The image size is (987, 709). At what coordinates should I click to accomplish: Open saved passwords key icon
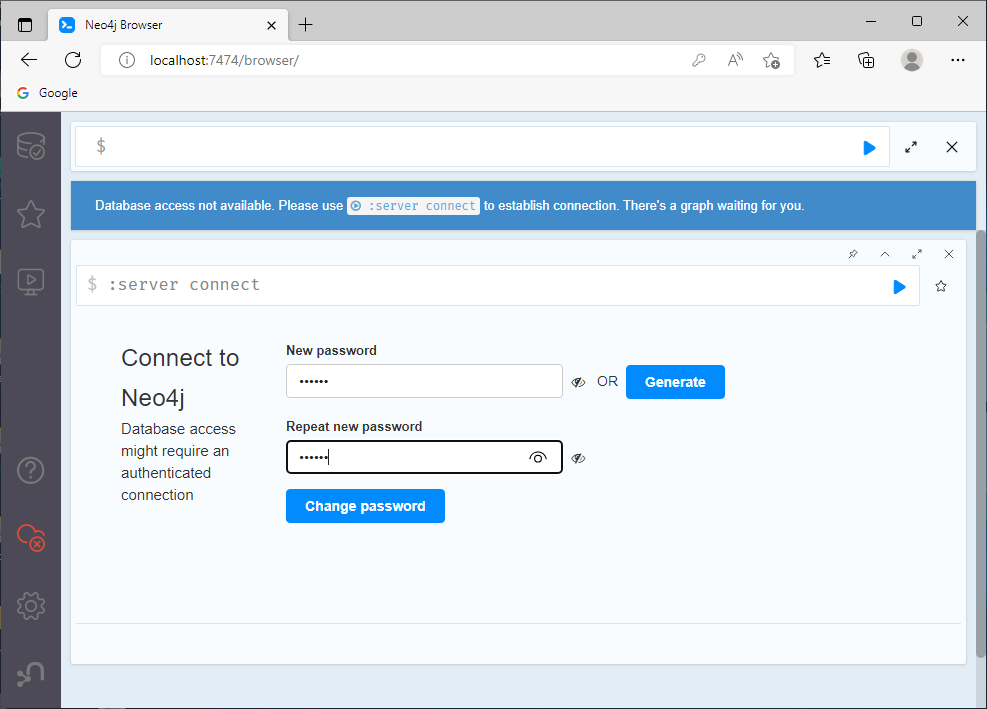coord(699,60)
